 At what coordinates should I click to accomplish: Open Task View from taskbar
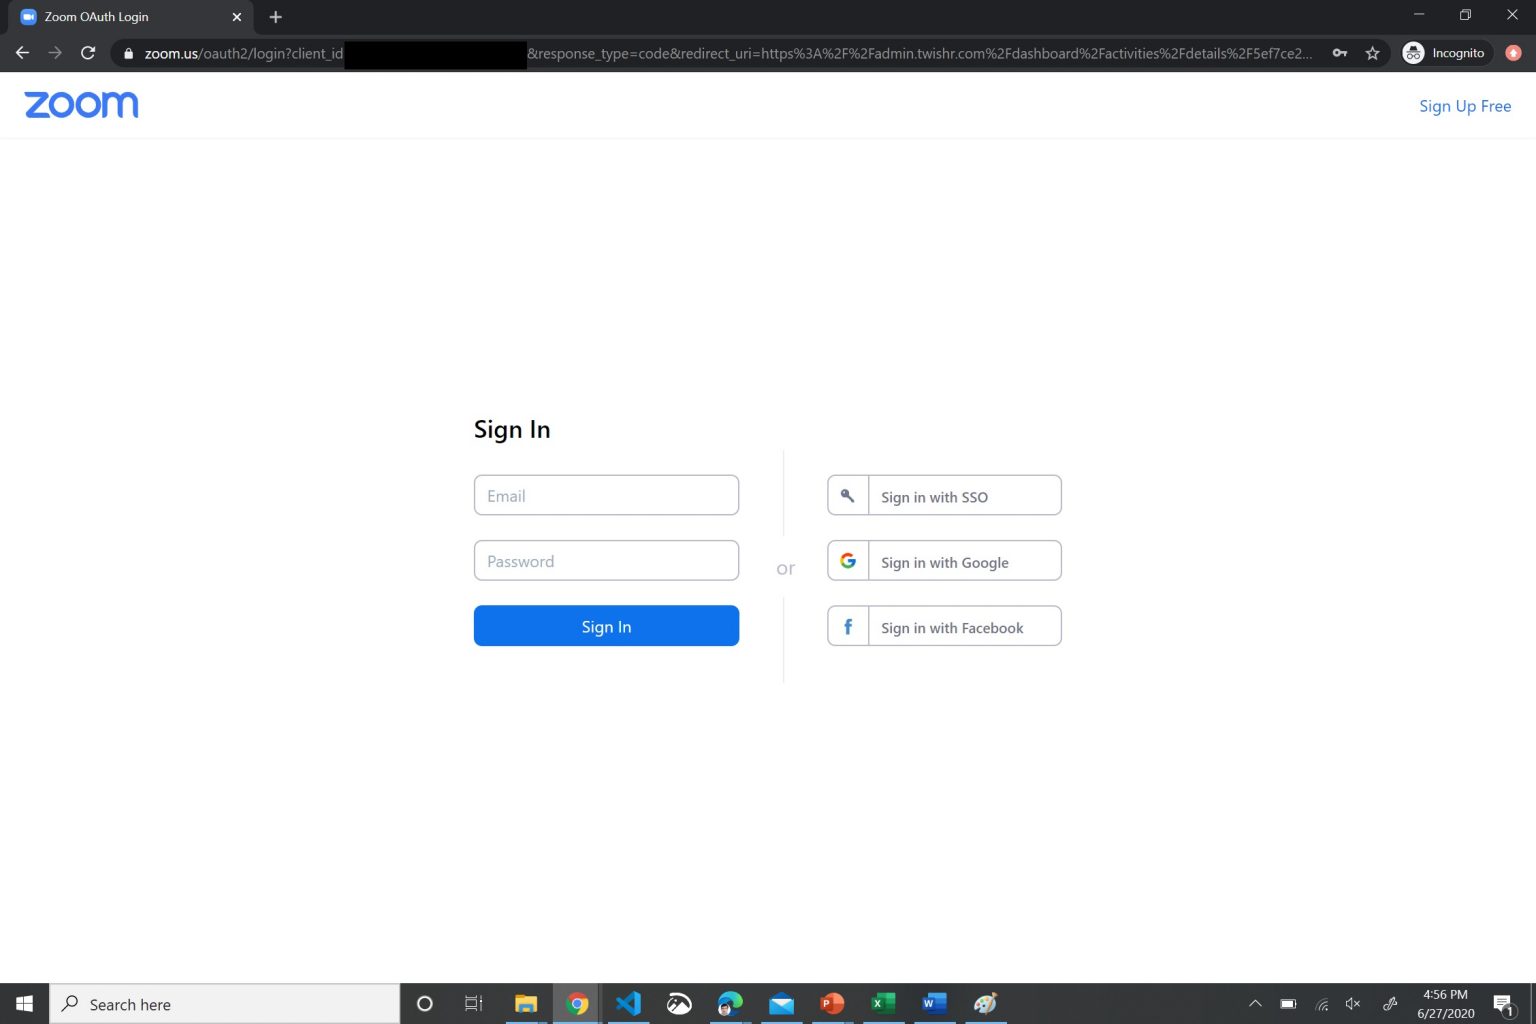(474, 1004)
